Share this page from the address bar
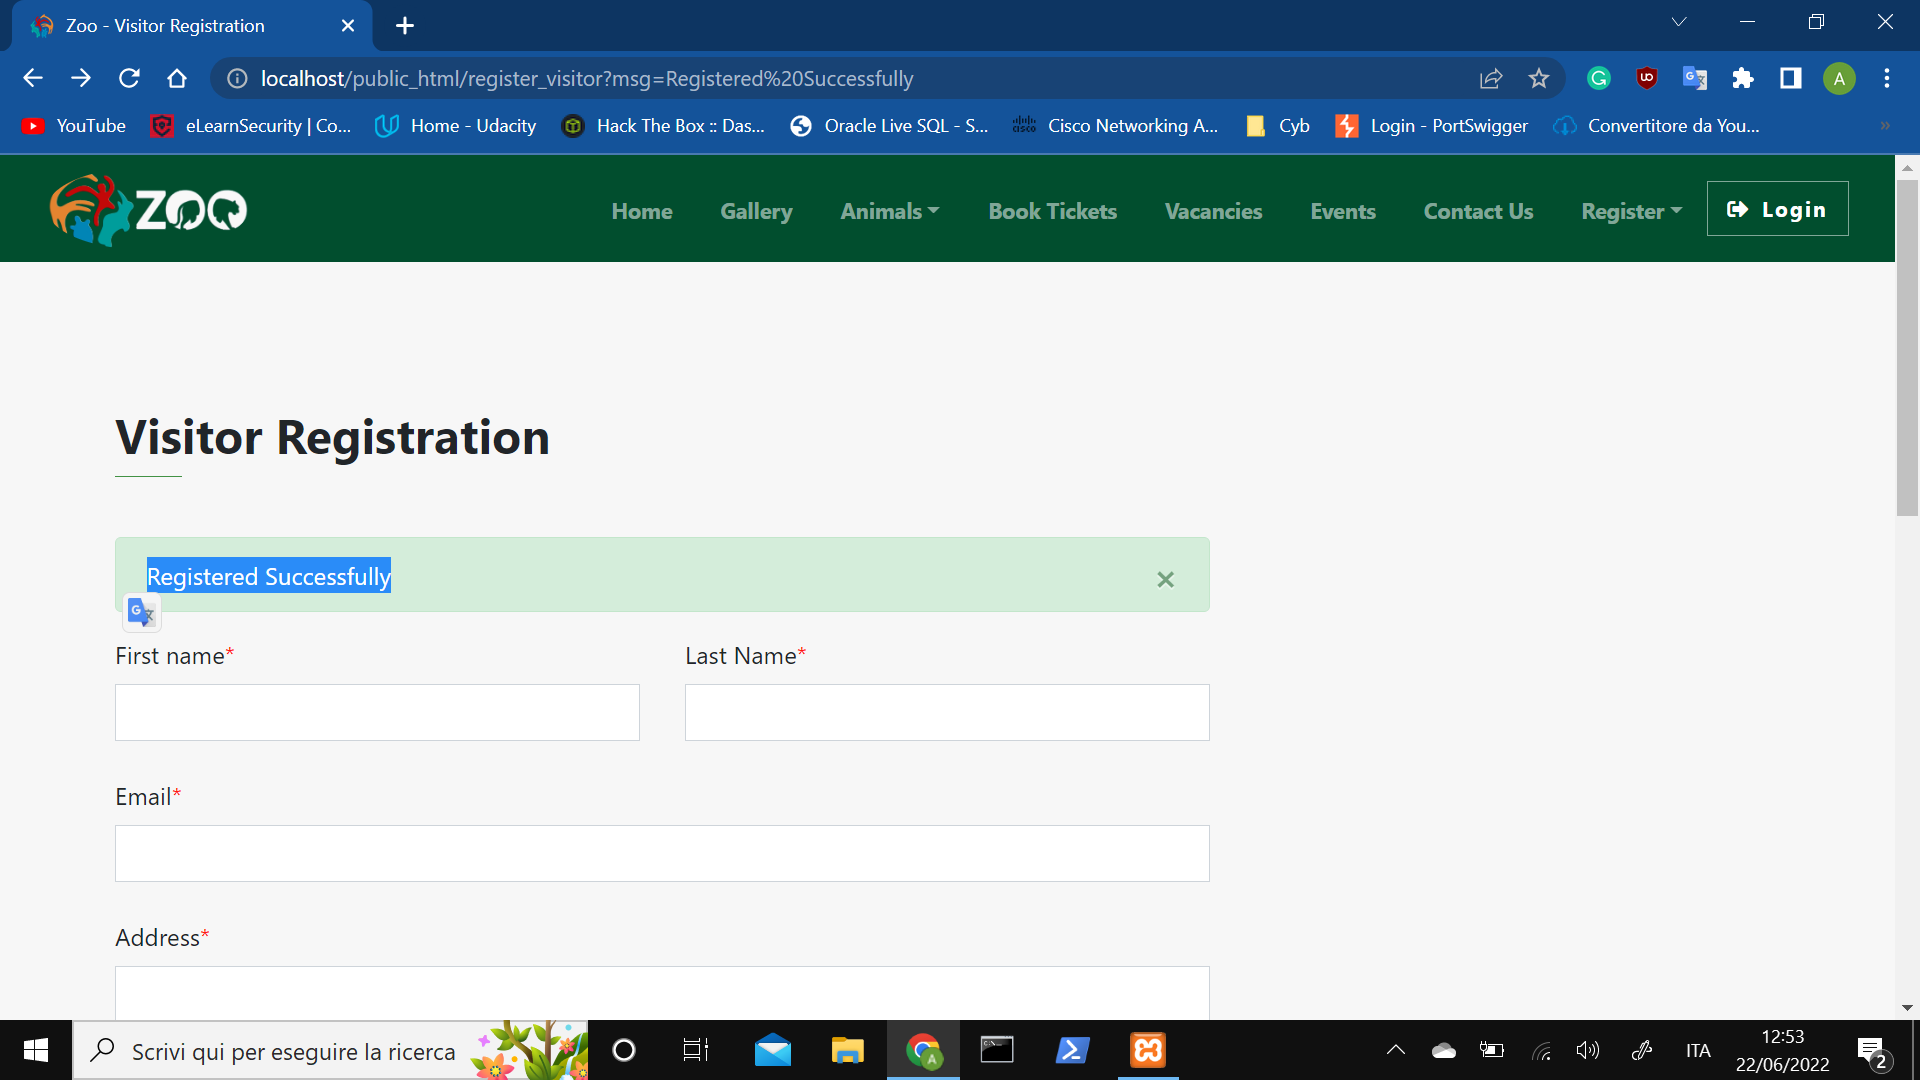The height and width of the screenshot is (1080, 1920). pyautogui.click(x=1490, y=78)
